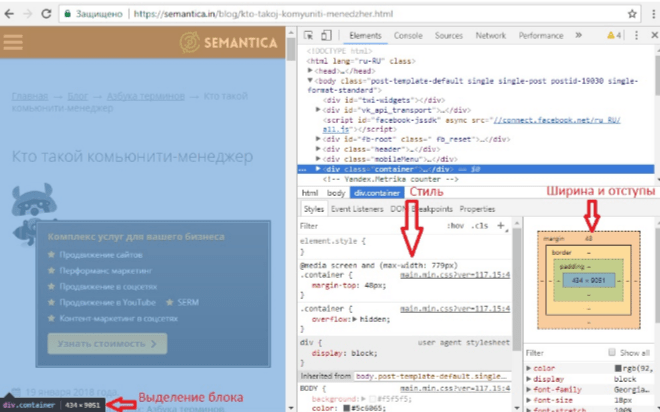Open the Performance tab
This screenshot has width=660, height=412.
[x=541, y=36]
